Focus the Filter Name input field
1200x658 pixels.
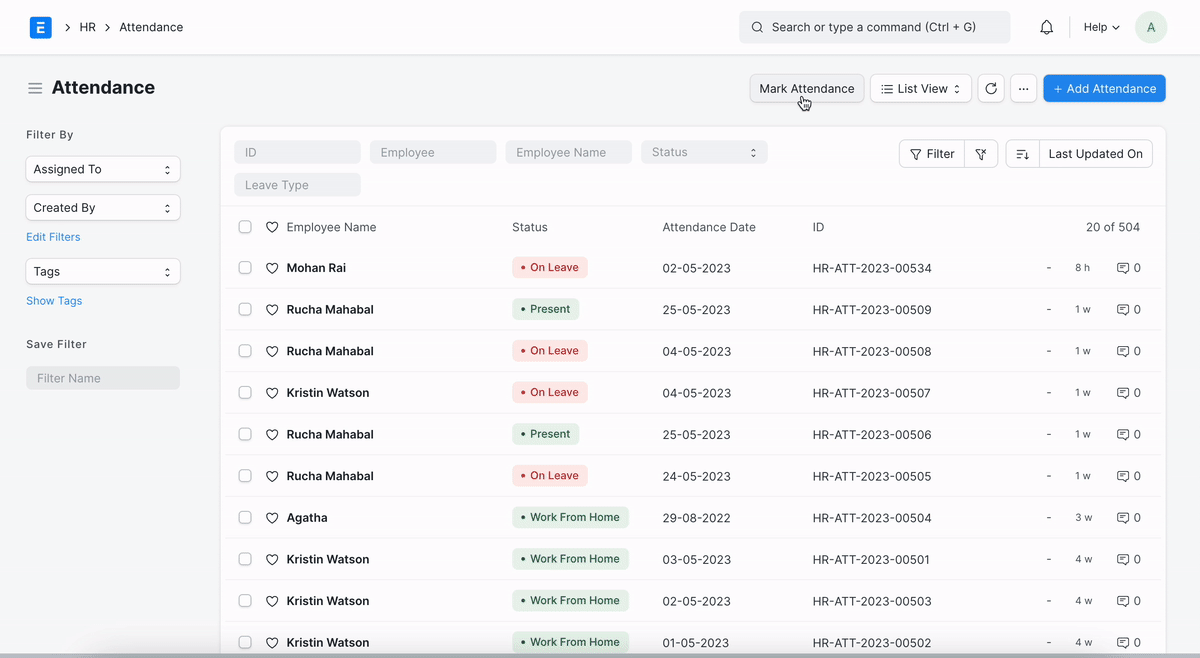point(103,378)
